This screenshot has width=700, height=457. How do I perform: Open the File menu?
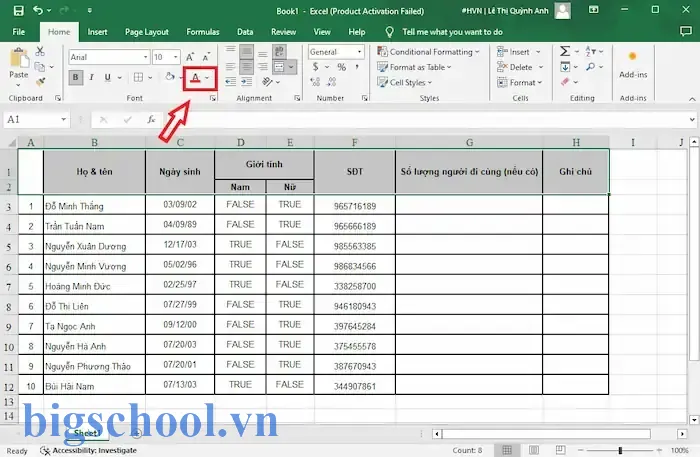[x=19, y=32]
